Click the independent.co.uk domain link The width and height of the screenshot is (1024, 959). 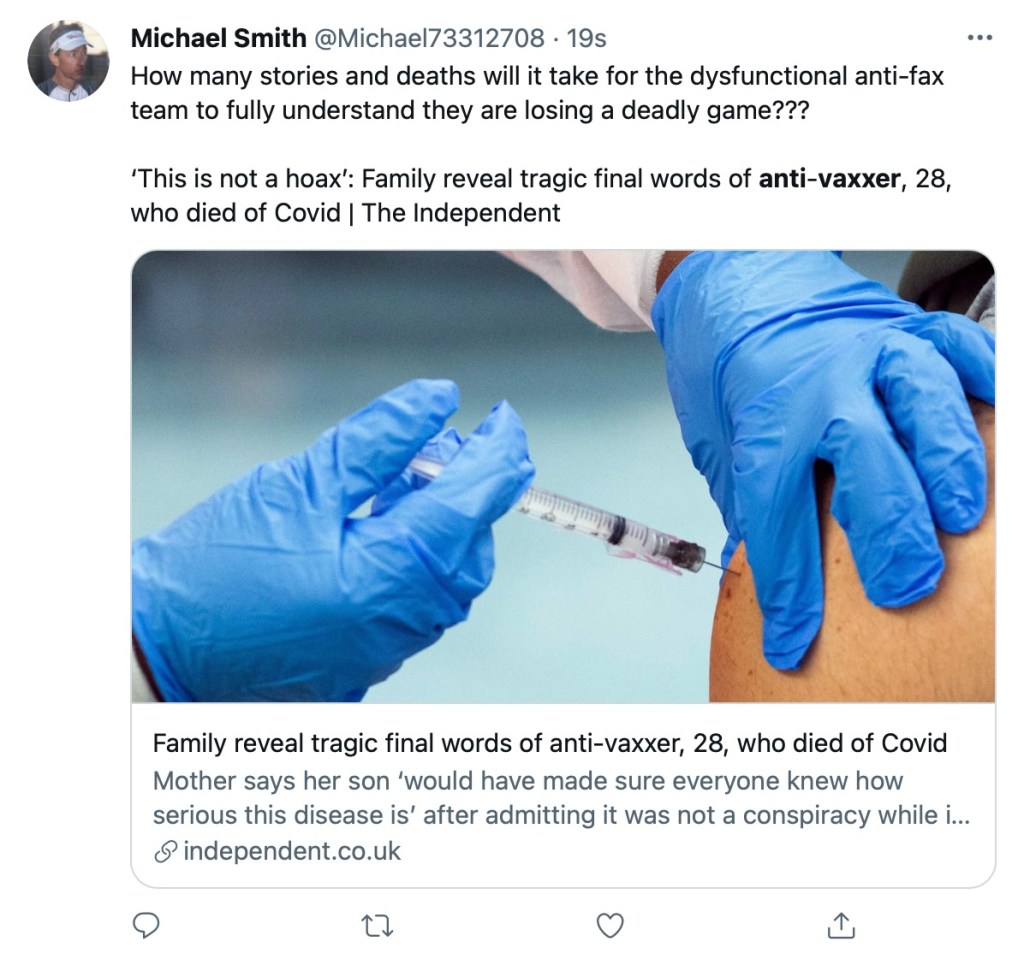[292, 851]
